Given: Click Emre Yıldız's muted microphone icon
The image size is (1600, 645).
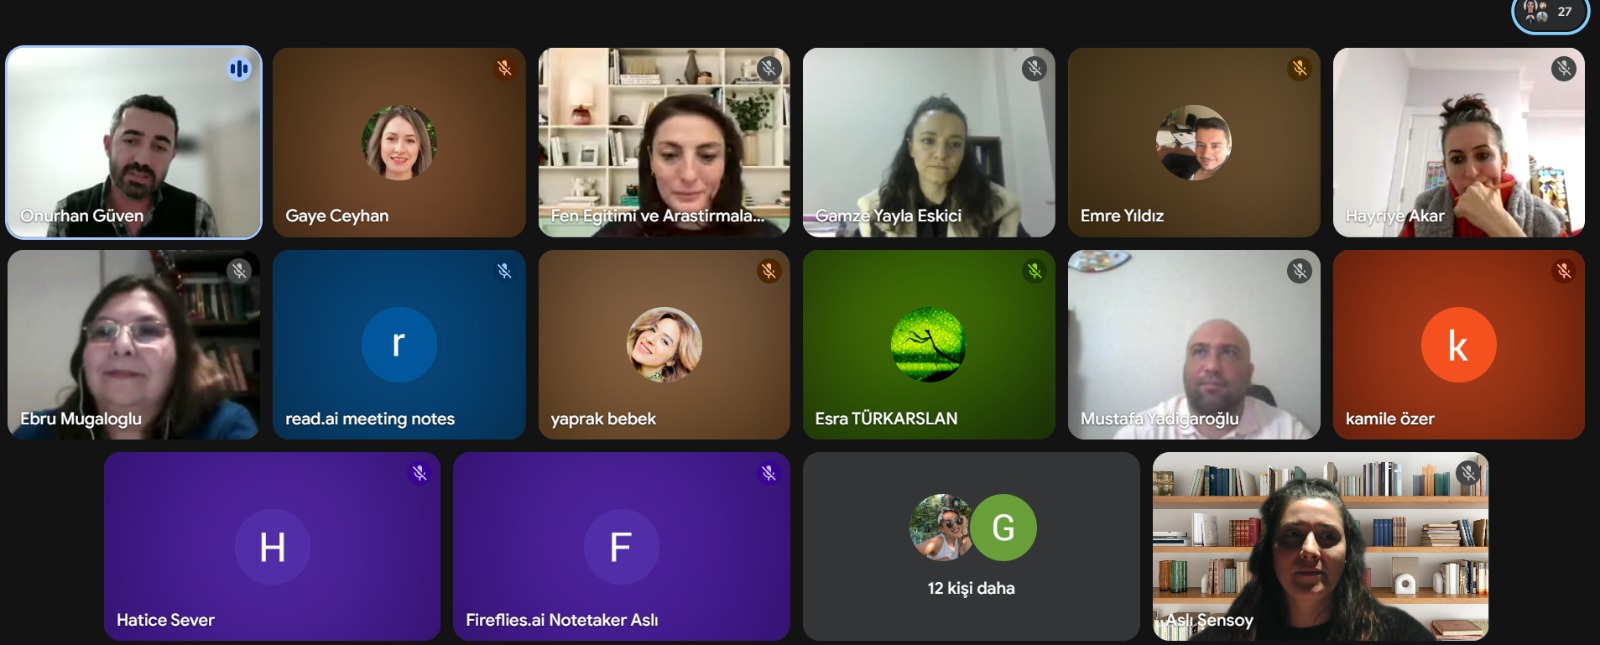Looking at the screenshot, I should tap(1299, 69).
